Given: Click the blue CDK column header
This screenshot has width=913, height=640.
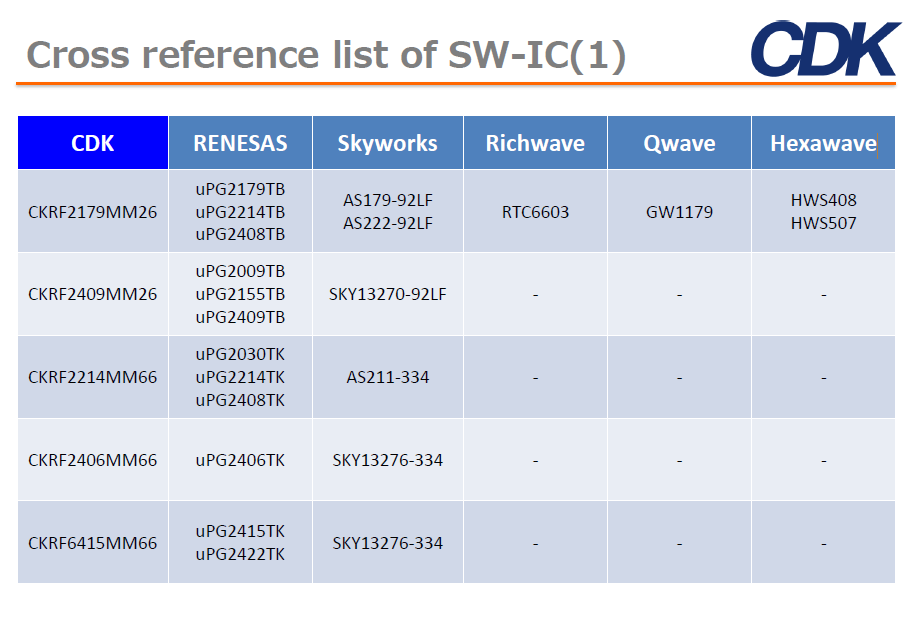Looking at the screenshot, I should pos(93,143).
